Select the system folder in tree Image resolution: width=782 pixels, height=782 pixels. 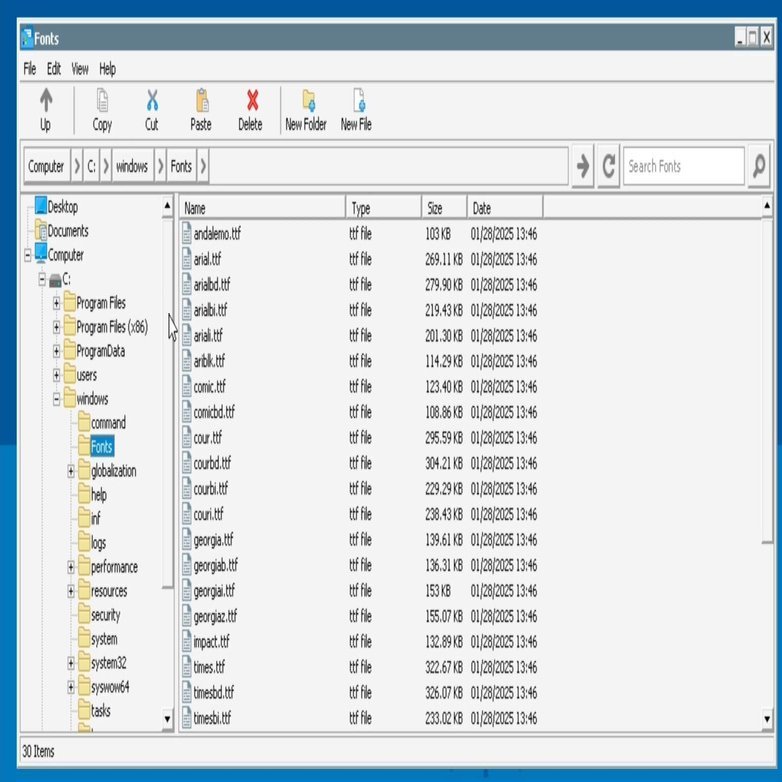[x=104, y=638]
